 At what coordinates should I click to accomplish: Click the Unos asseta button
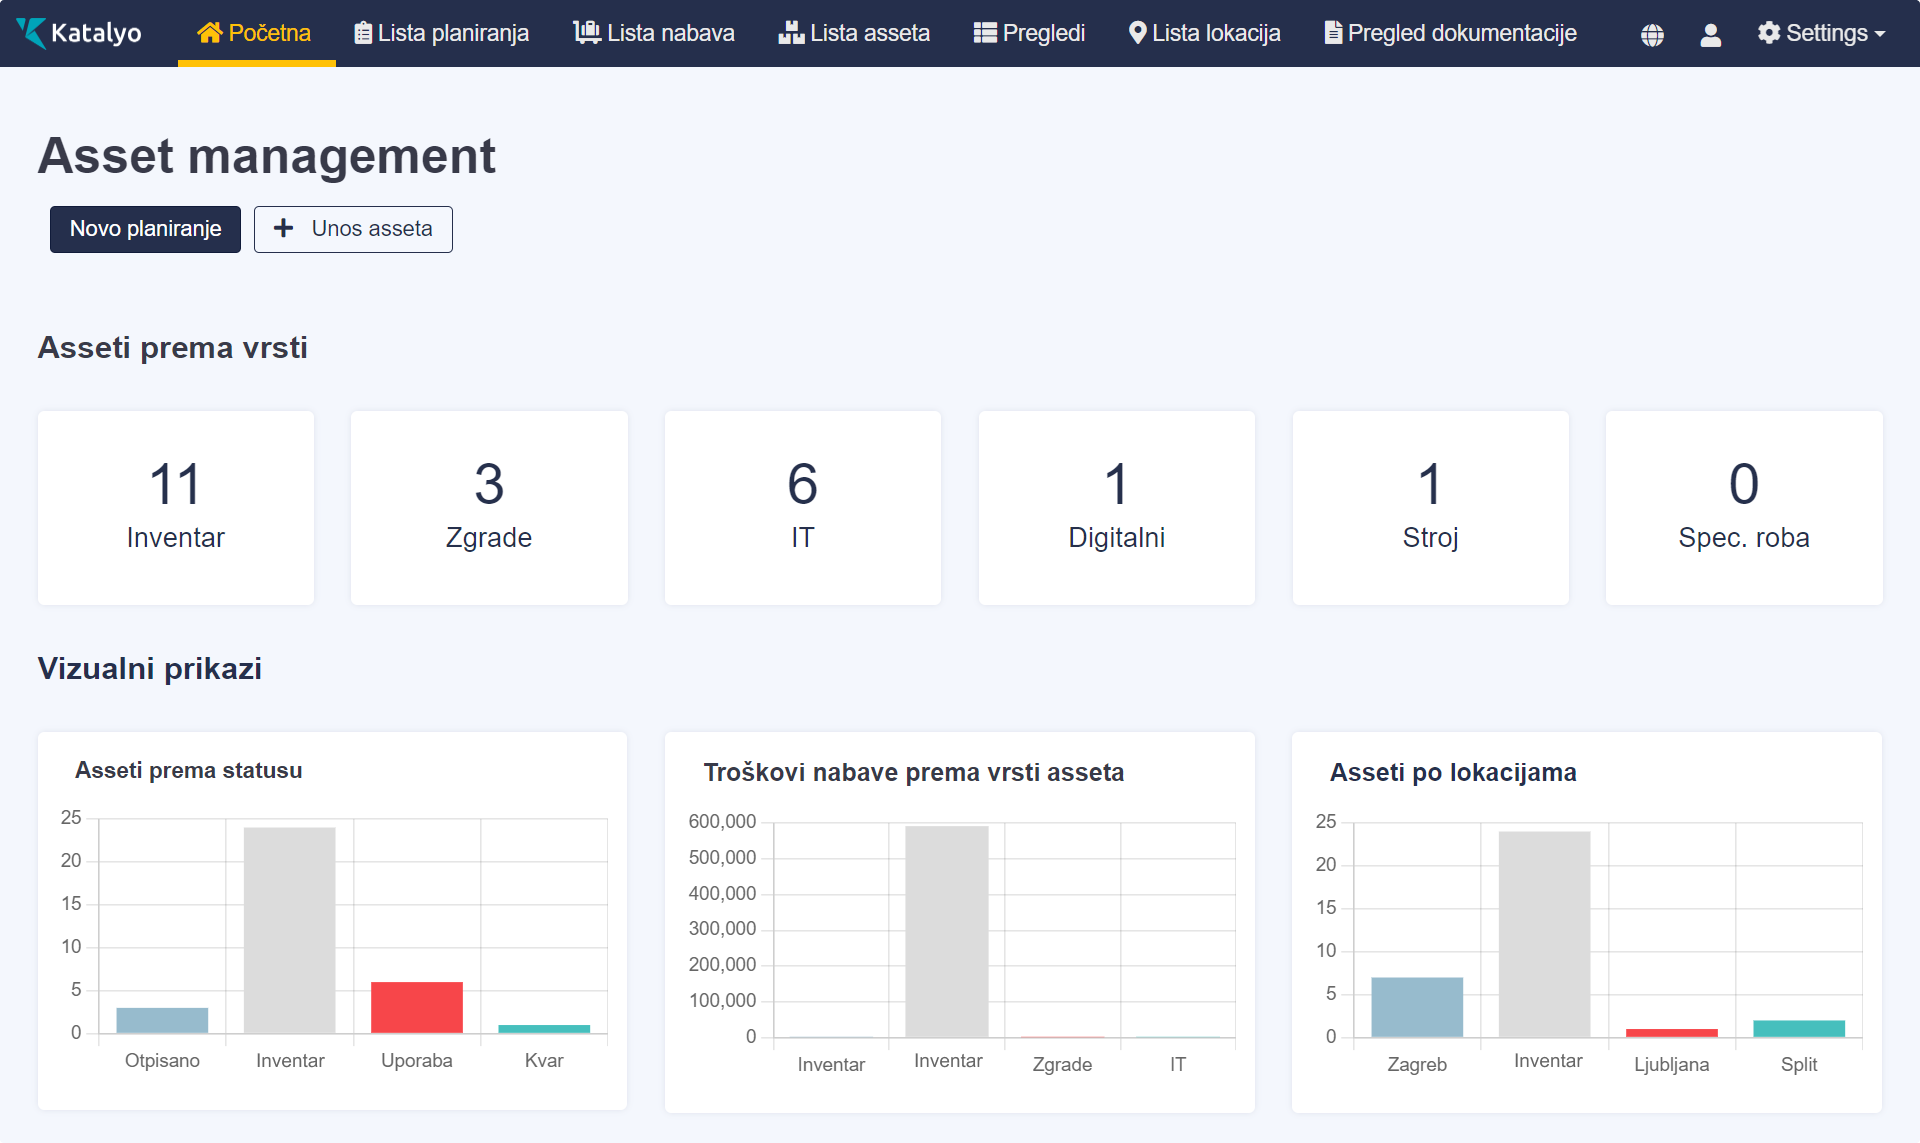click(353, 229)
